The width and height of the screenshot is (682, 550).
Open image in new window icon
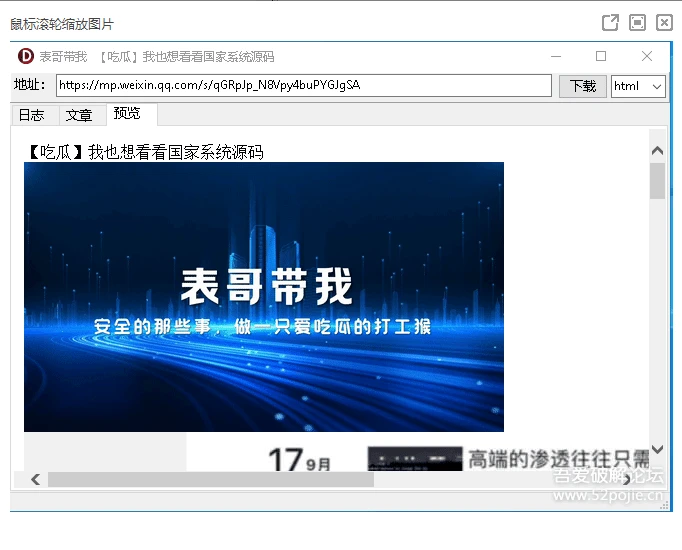[610, 23]
